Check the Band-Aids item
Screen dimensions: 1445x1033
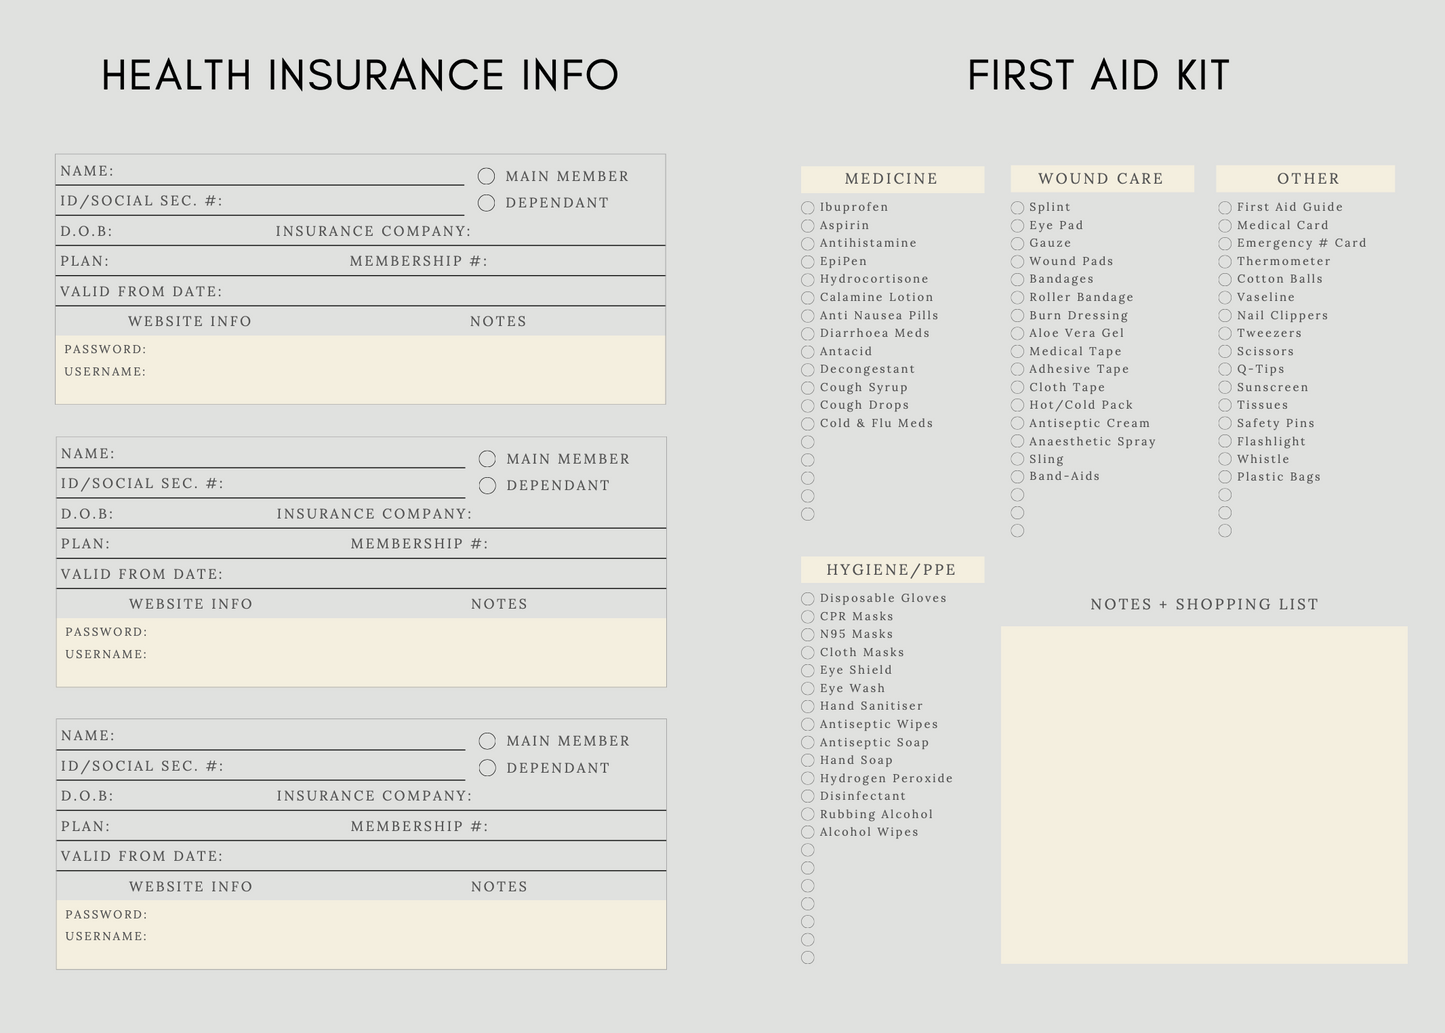click(1017, 477)
